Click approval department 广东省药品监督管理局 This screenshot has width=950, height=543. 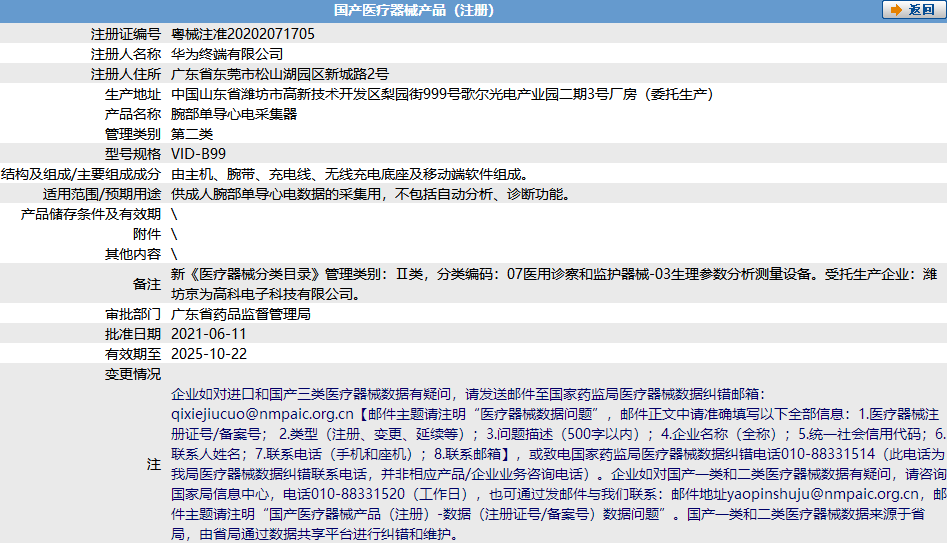[241, 313]
